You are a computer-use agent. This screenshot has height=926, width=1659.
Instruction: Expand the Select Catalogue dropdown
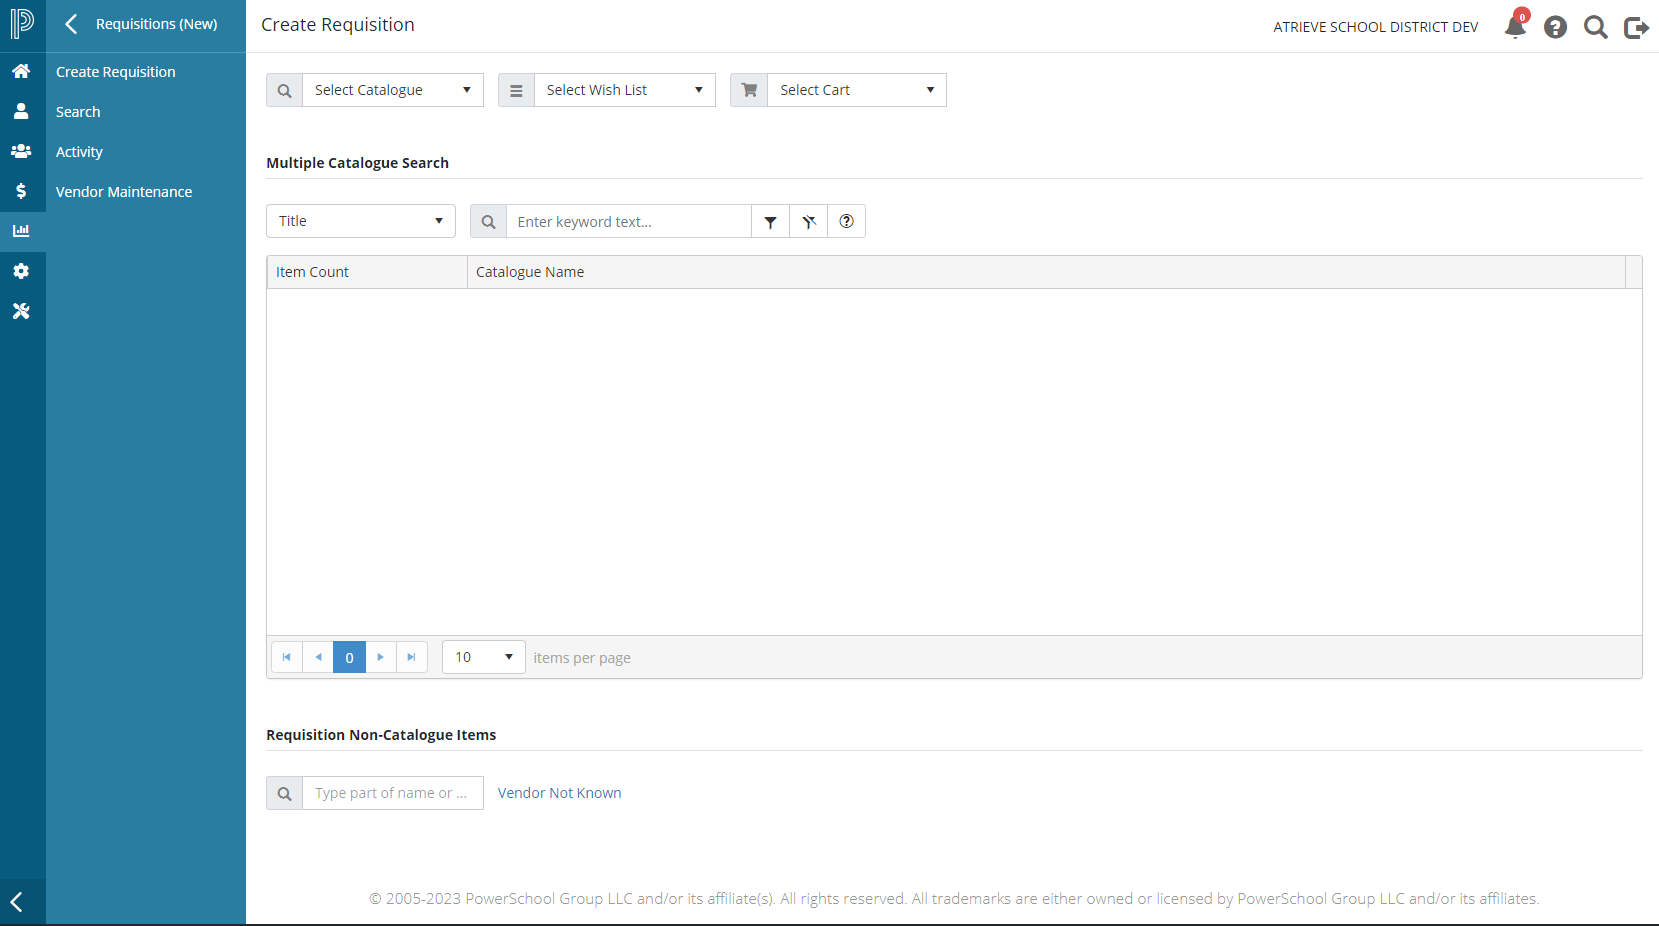coord(392,90)
